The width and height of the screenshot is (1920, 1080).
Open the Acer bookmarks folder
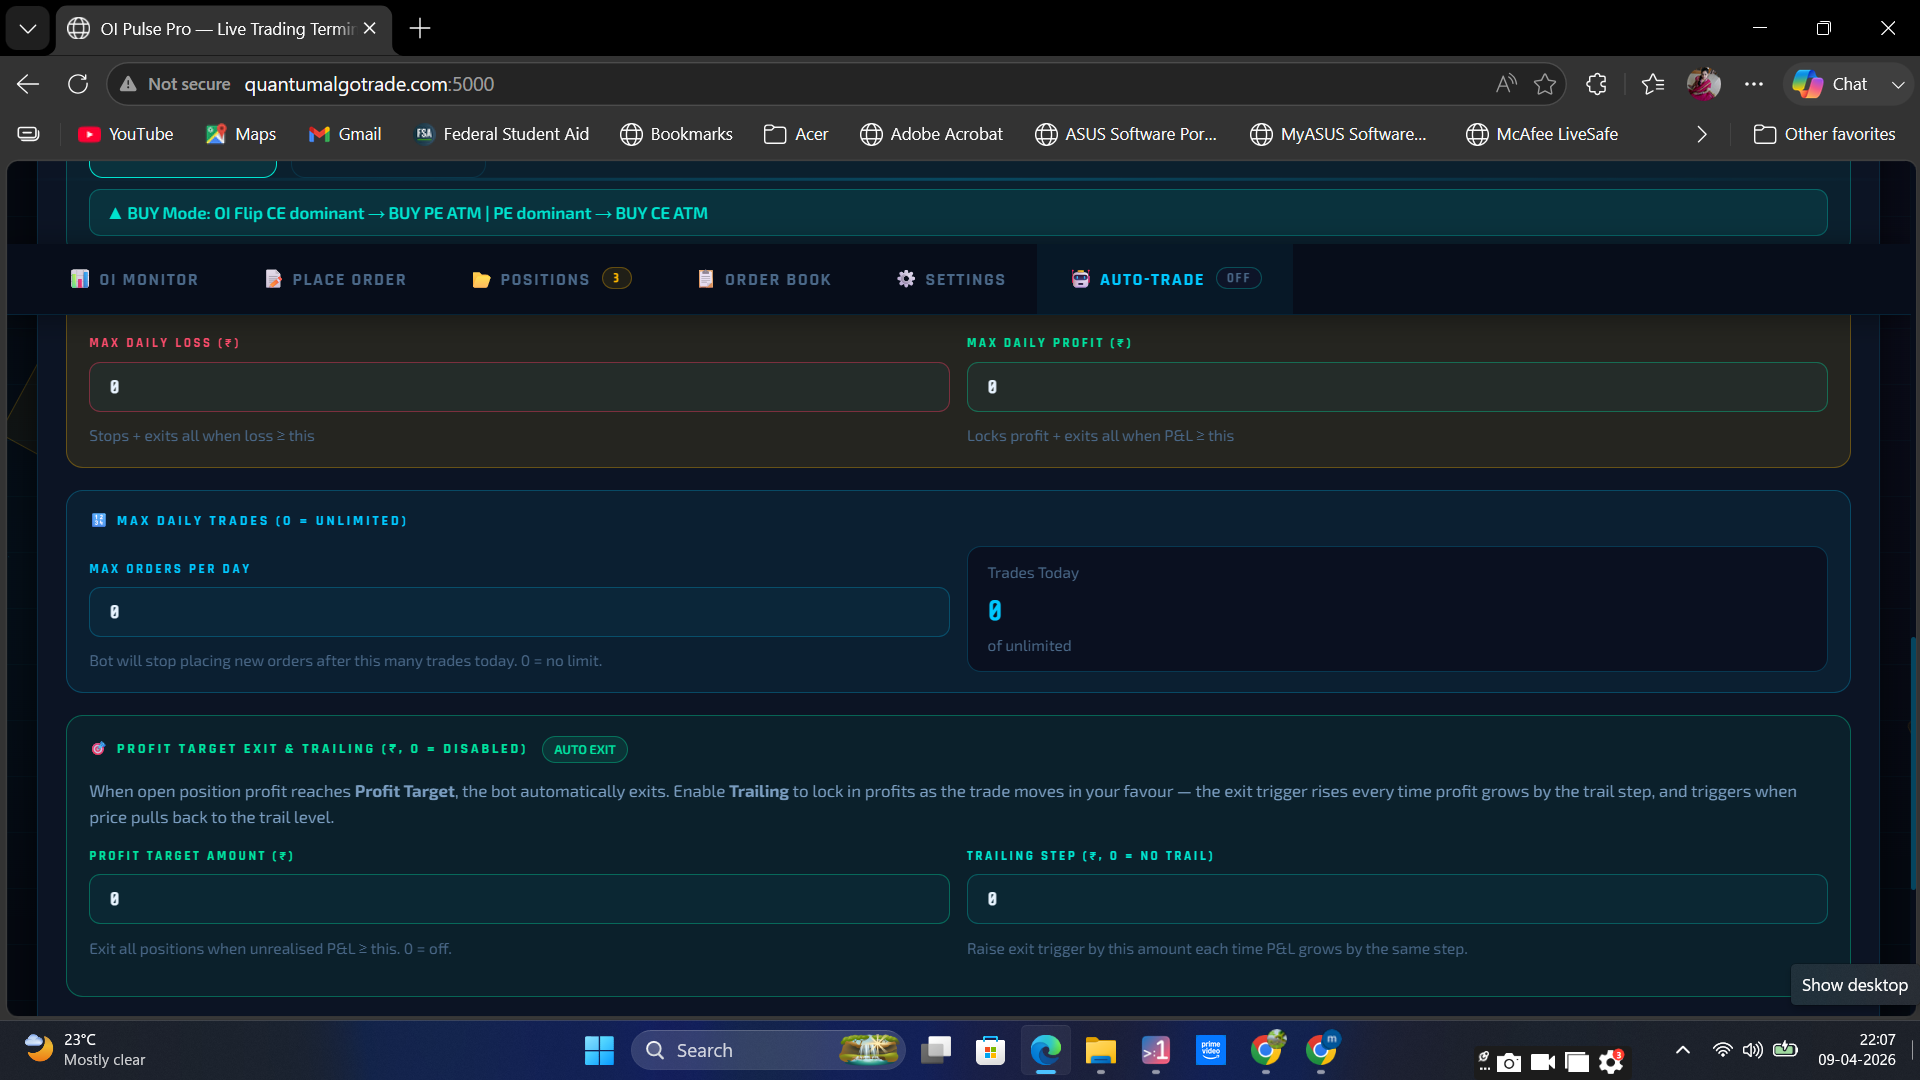click(x=796, y=134)
